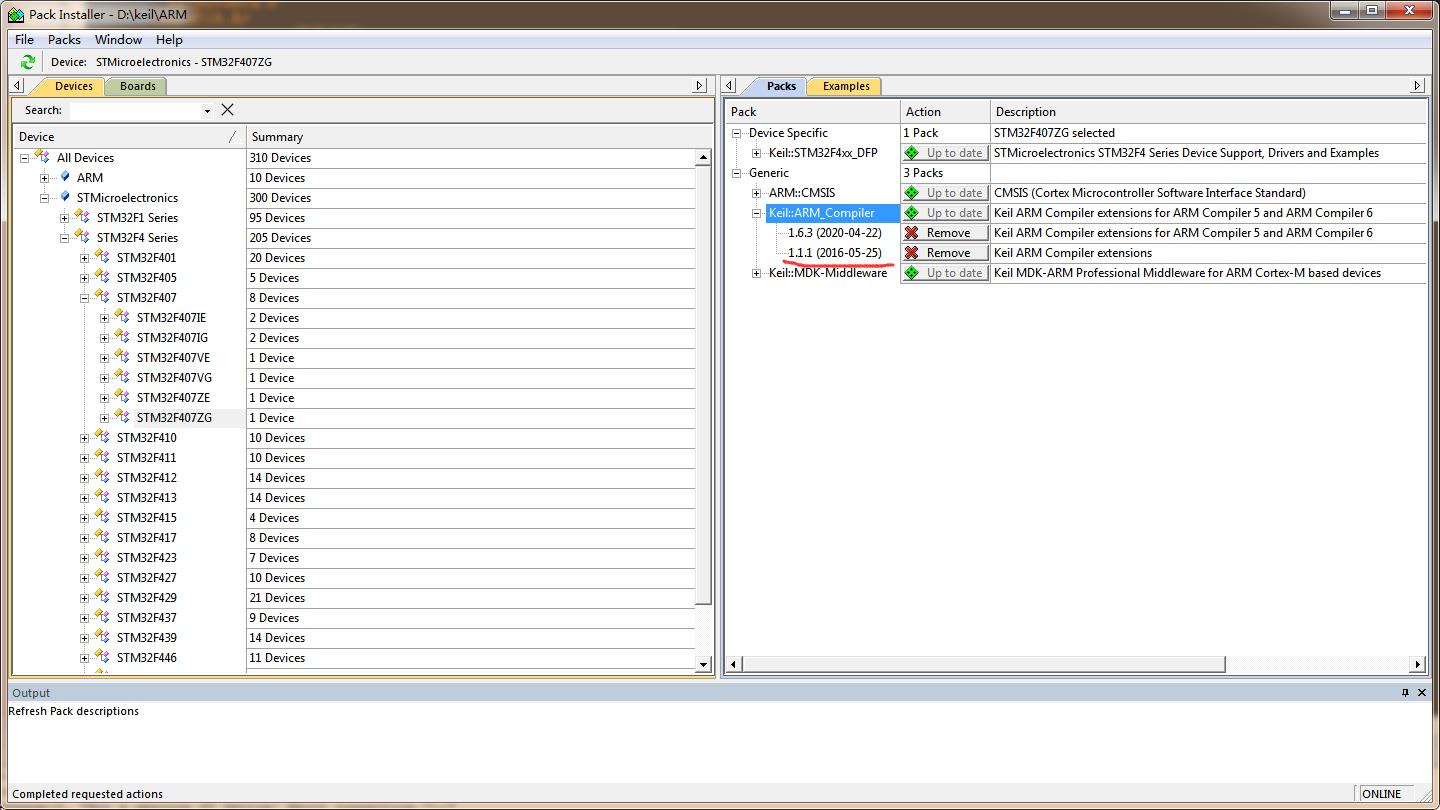The width and height of the screenshot is (1440, 810).
Task: Select the STM32F405 tree item
Action: pos(146,278)
